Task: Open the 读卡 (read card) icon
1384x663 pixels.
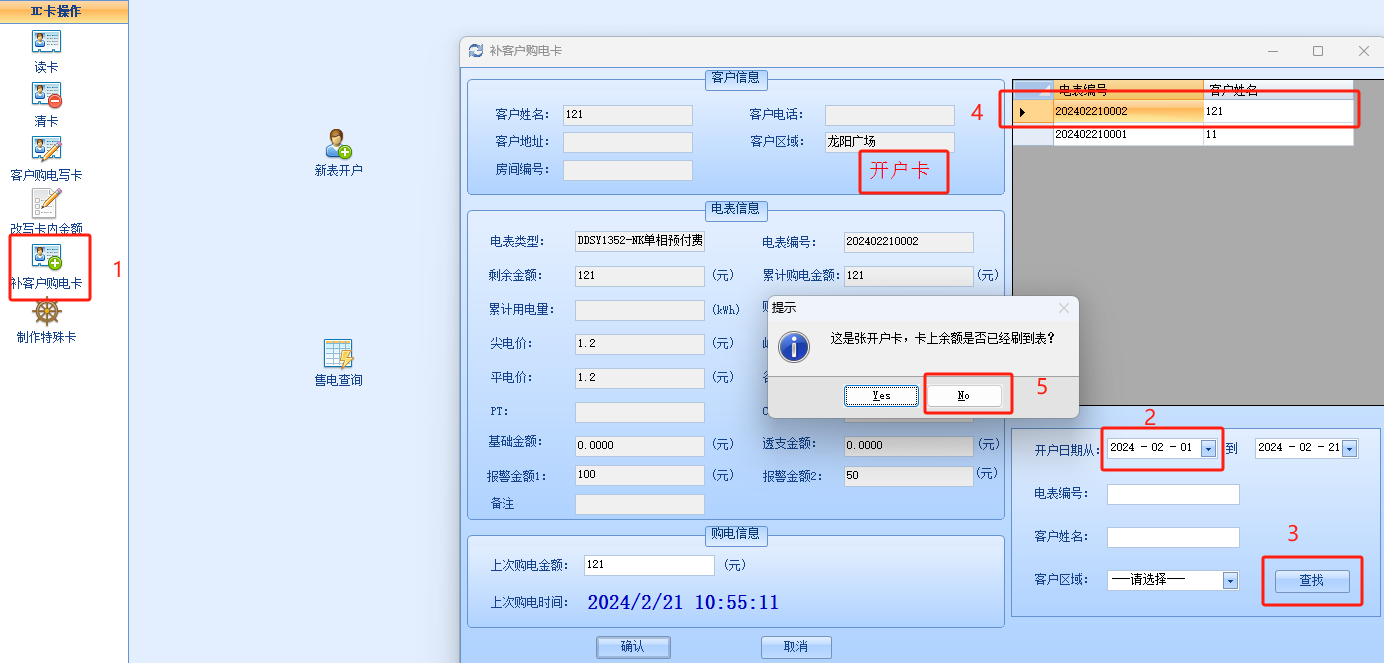Action: [46, 42]
